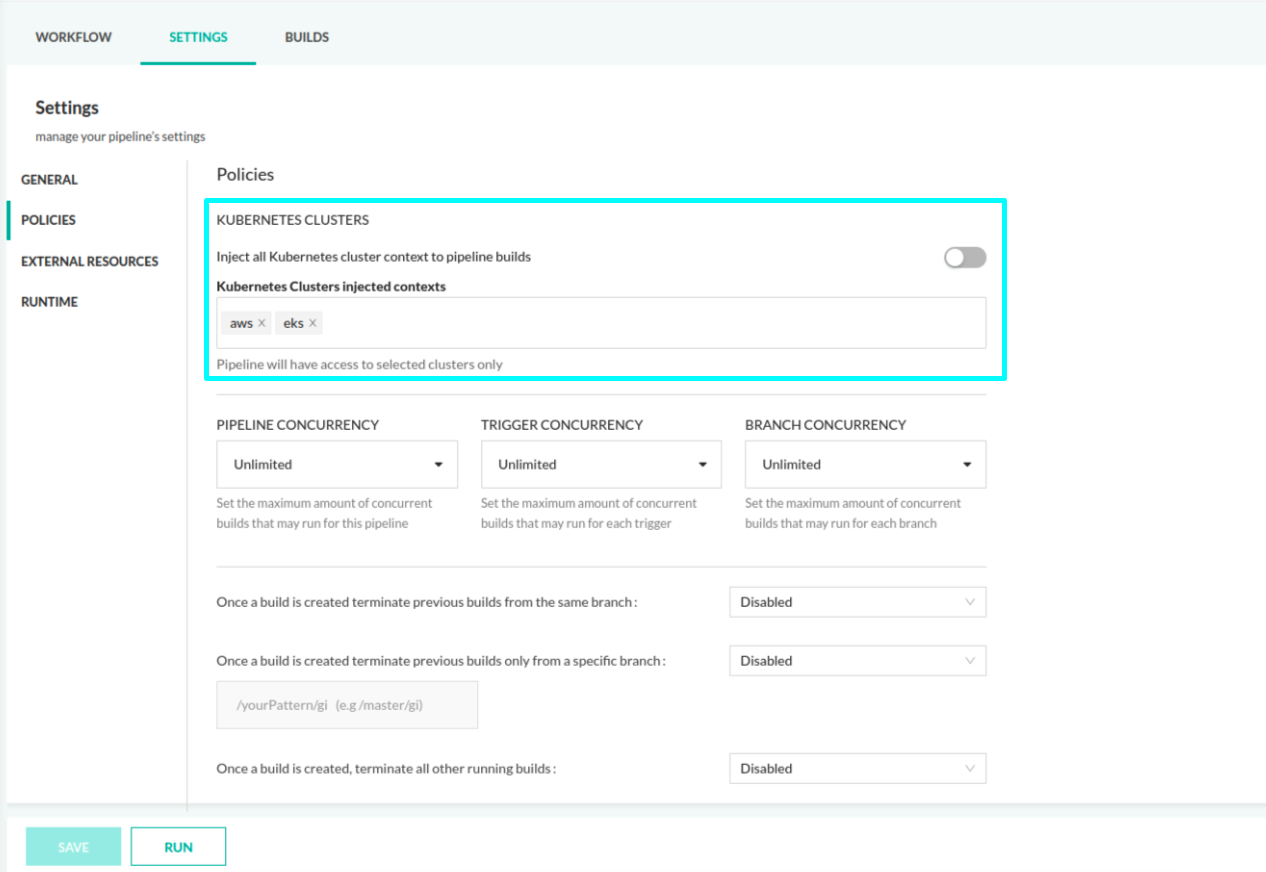The image size is (1266, 872).
Task: Open the Runtime settings section
Action: tap(49, 302)
